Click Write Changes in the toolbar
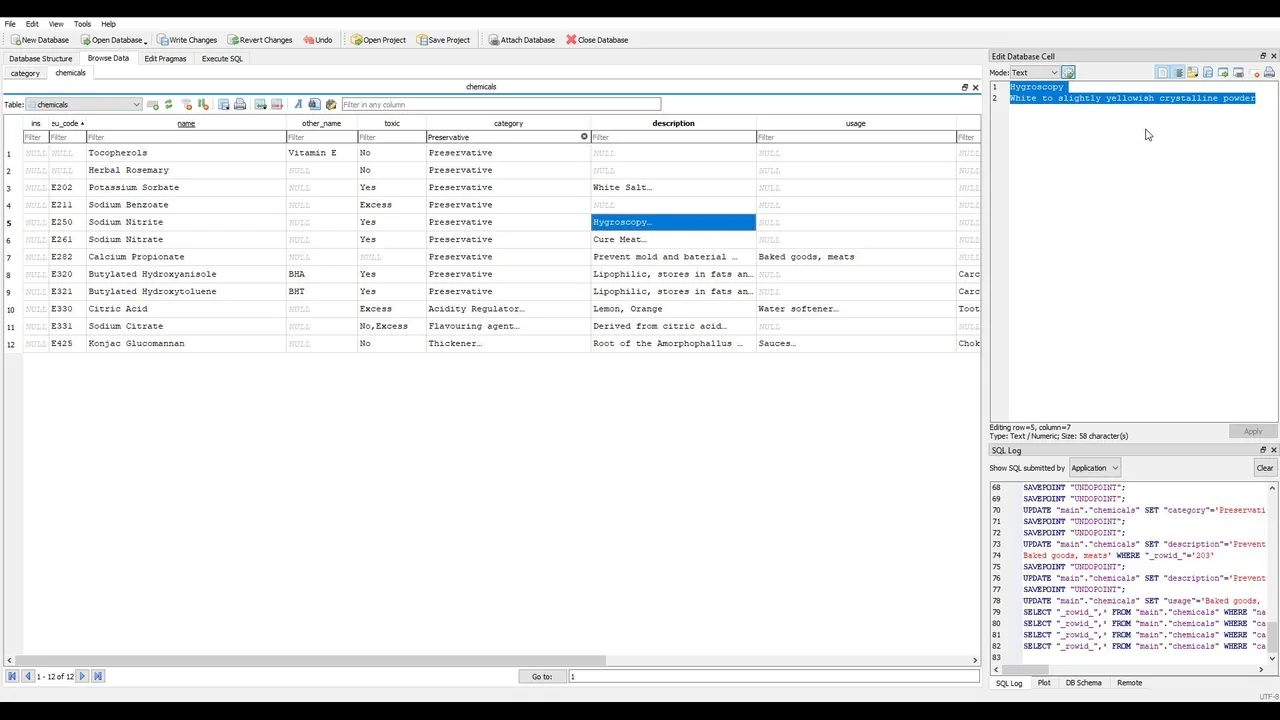This screenshot has width=1280, height=720. click(x=187, y=40)
